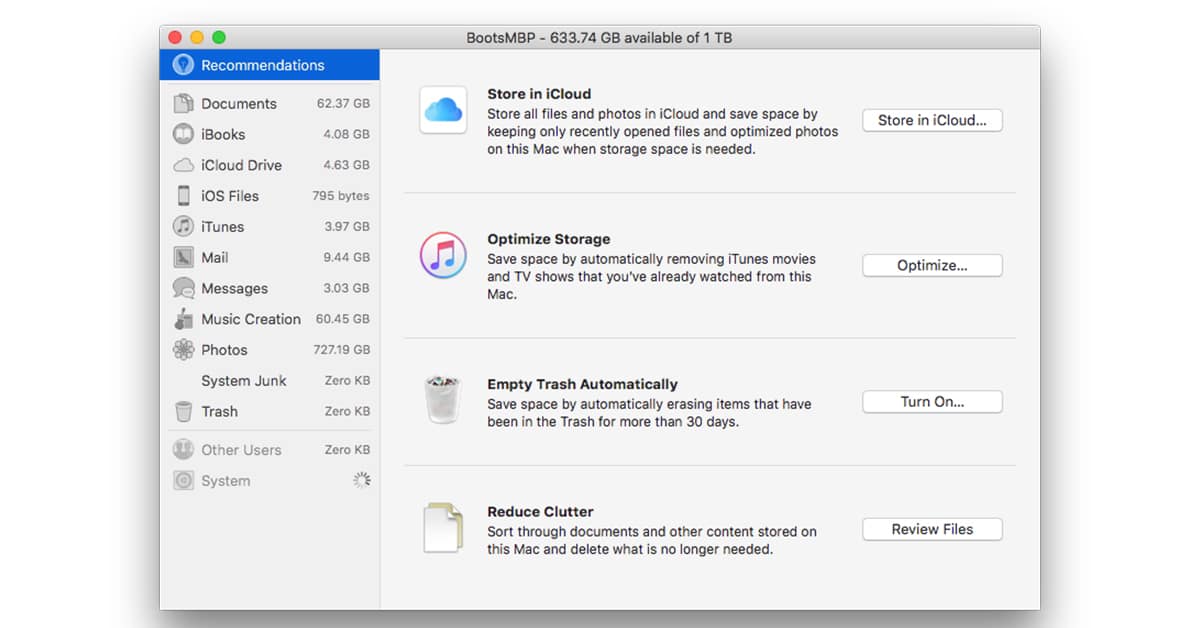Click the Messages bubble icon in sidebar

pos(183,288)
